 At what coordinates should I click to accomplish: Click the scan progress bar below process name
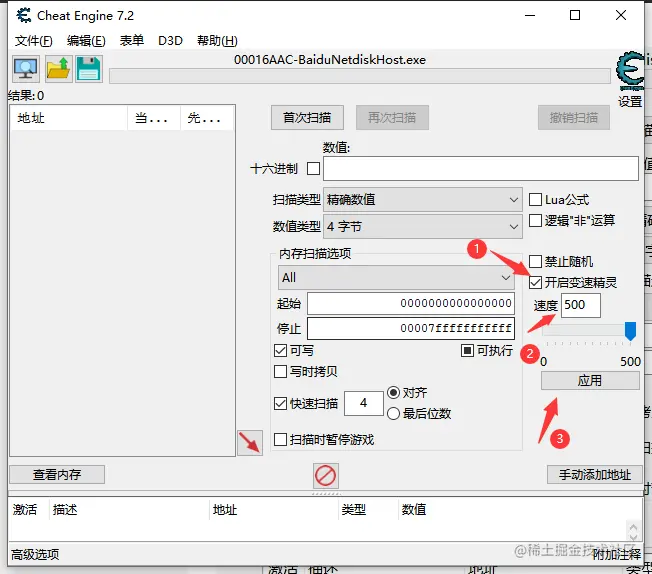click(360, 76)
